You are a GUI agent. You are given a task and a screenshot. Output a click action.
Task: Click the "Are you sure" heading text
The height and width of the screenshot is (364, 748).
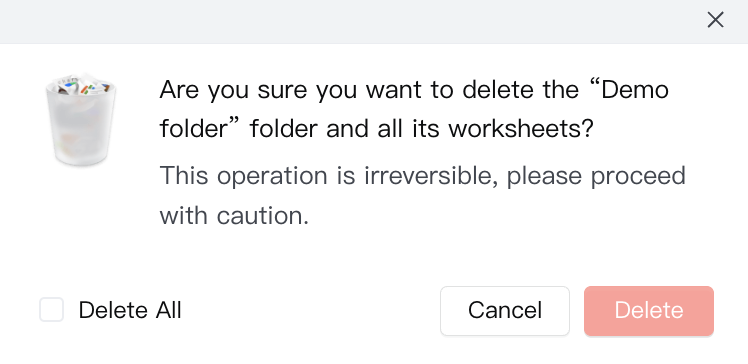[x=414, y=109]
